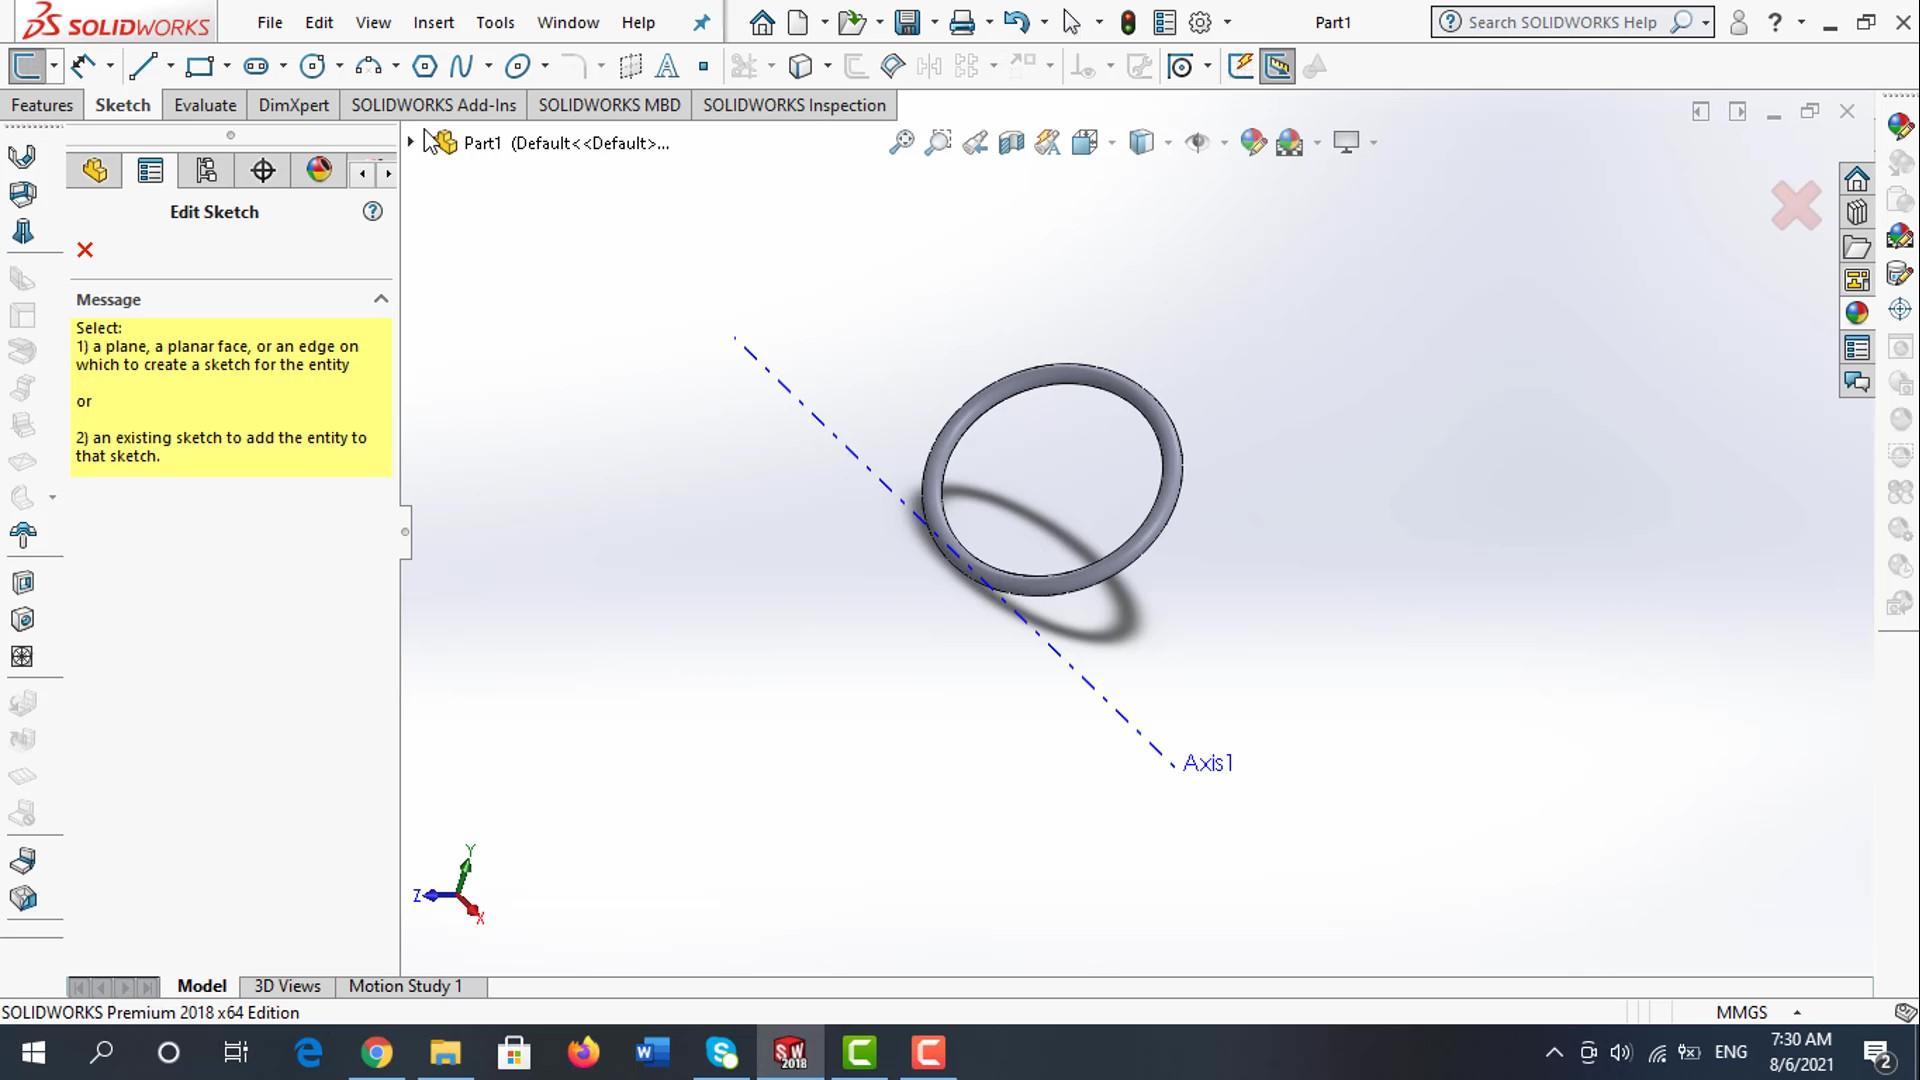Viewport: 1920px width, 1080px height.
Task: Expand the Part1 flyout design tree
Action: [410, 142]
